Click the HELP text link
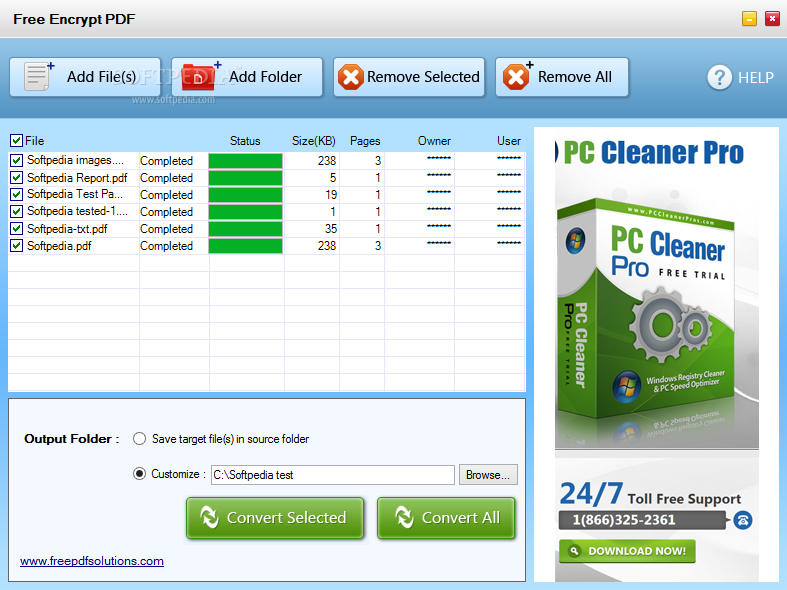787x590 pixels. click(755, 78)
